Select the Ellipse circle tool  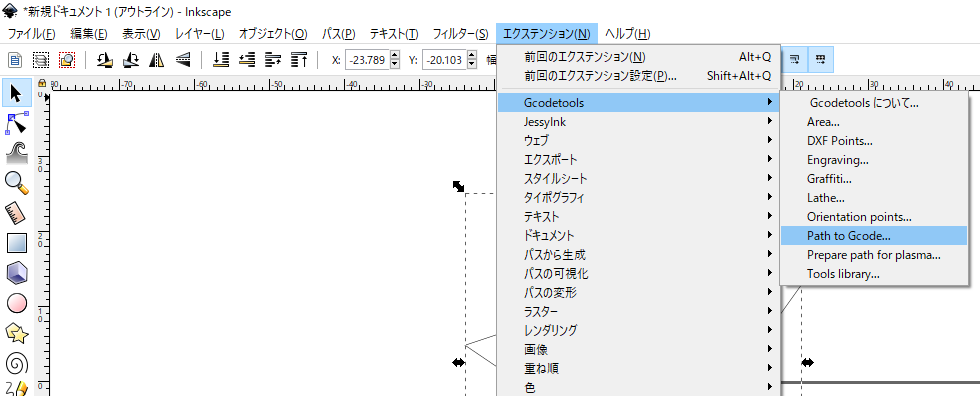(16, 304)
